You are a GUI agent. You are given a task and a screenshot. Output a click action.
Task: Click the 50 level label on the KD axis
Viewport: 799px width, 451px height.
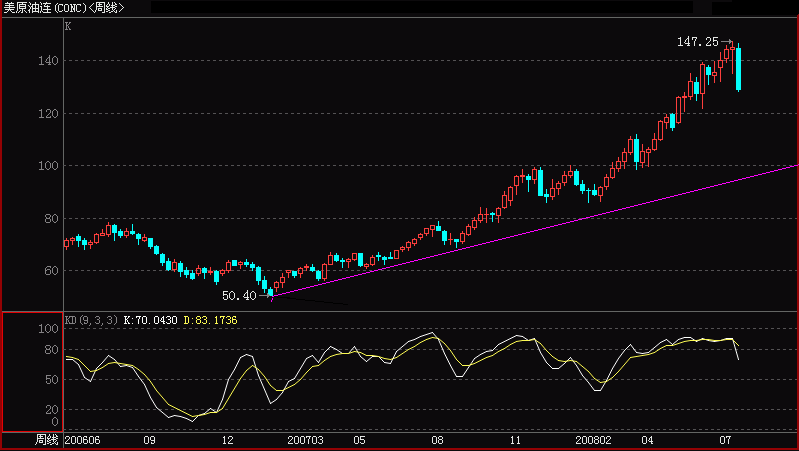pyautogui.click(x=51, y=380)
